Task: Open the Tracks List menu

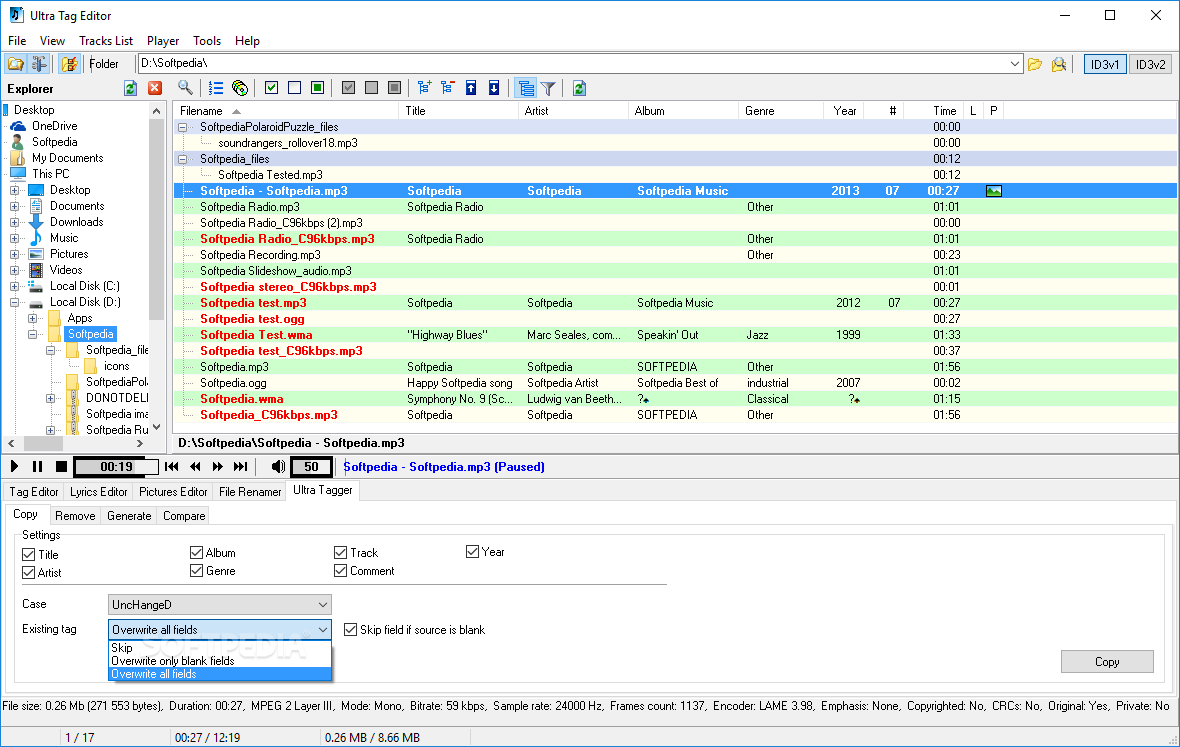Action: (106, 41)
